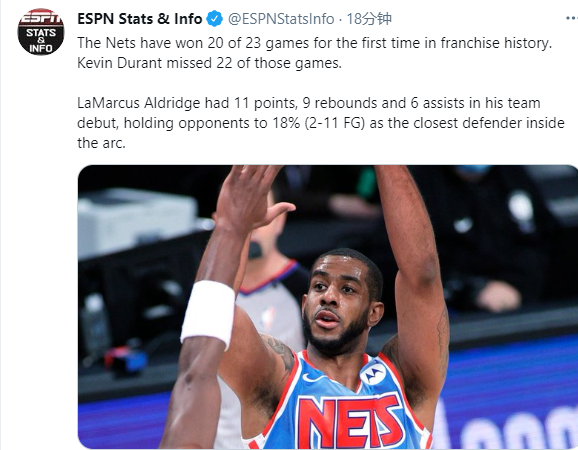Click the 18分钟 timestamp
578x450 pixels.
pyautogui.click(x=369, y=19)
